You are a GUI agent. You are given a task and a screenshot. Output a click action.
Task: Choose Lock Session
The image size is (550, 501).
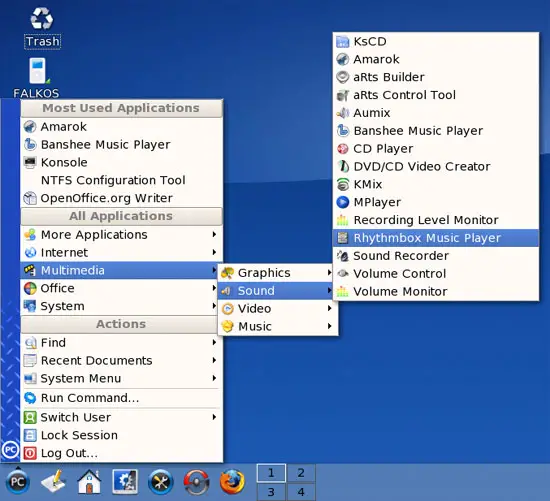point(121,435)
